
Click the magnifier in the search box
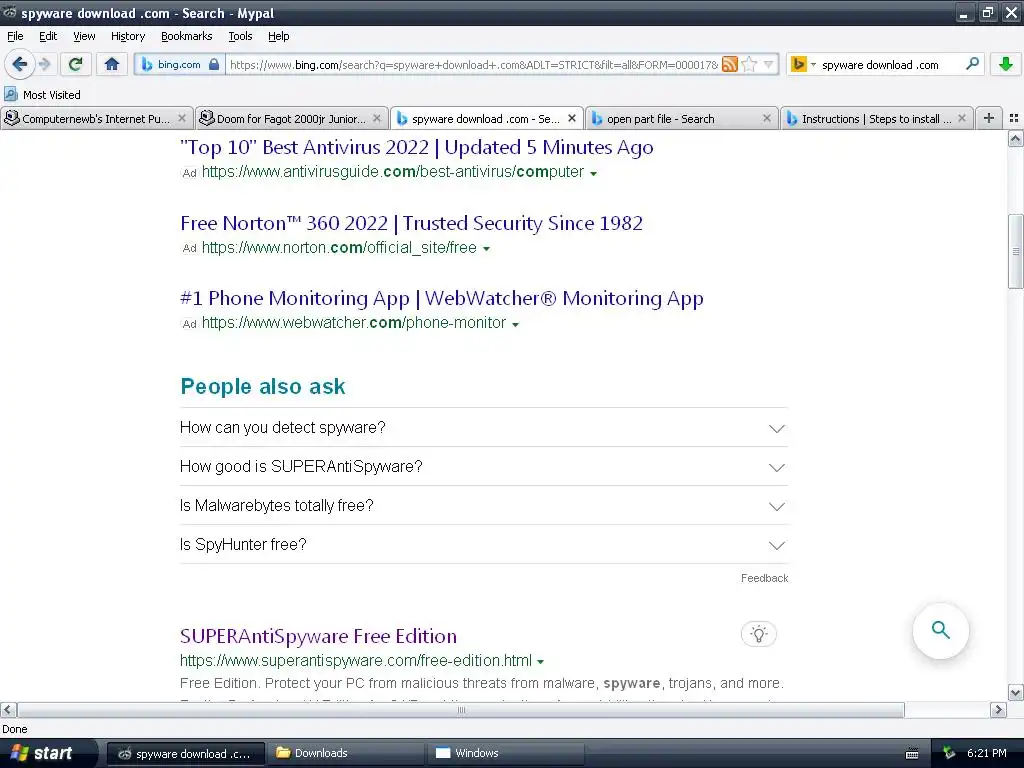[x=972, y=64]
